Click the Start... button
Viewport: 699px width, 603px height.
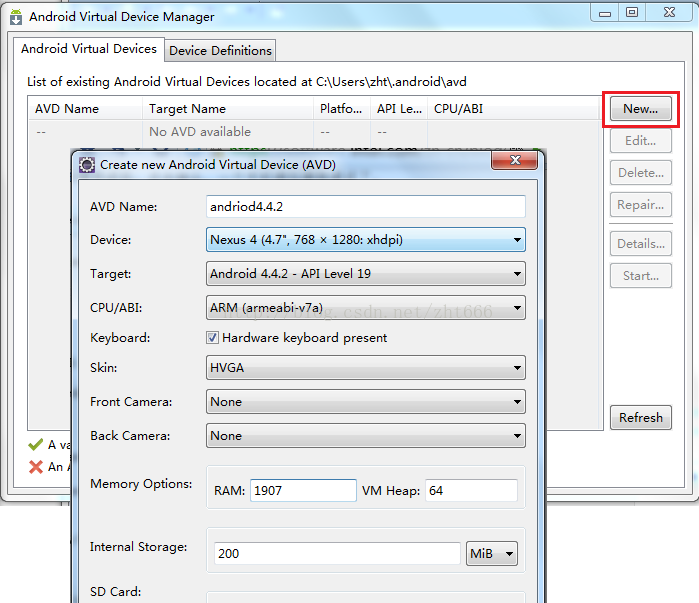click(x=641, y=276)
